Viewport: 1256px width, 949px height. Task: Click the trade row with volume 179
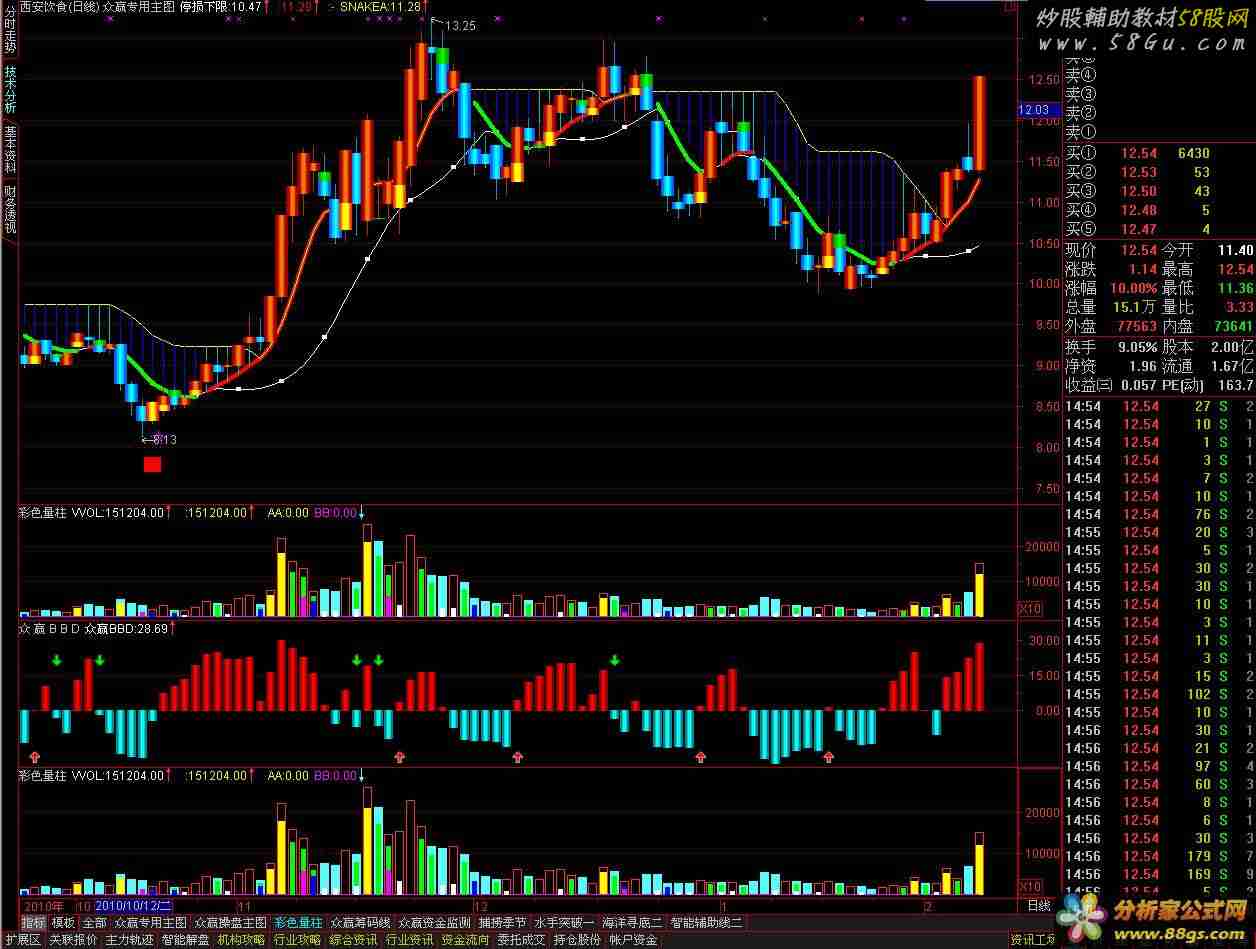coord(1160,856)
